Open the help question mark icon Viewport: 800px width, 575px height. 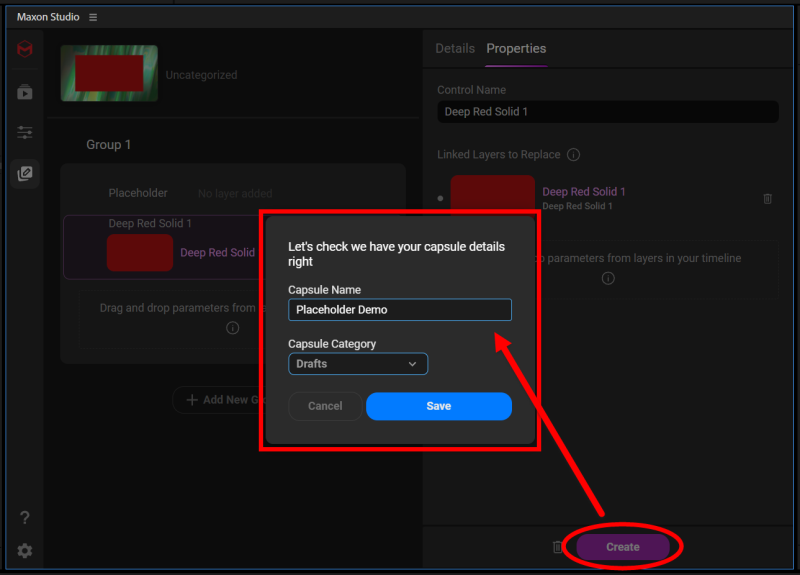coord(24,518)
